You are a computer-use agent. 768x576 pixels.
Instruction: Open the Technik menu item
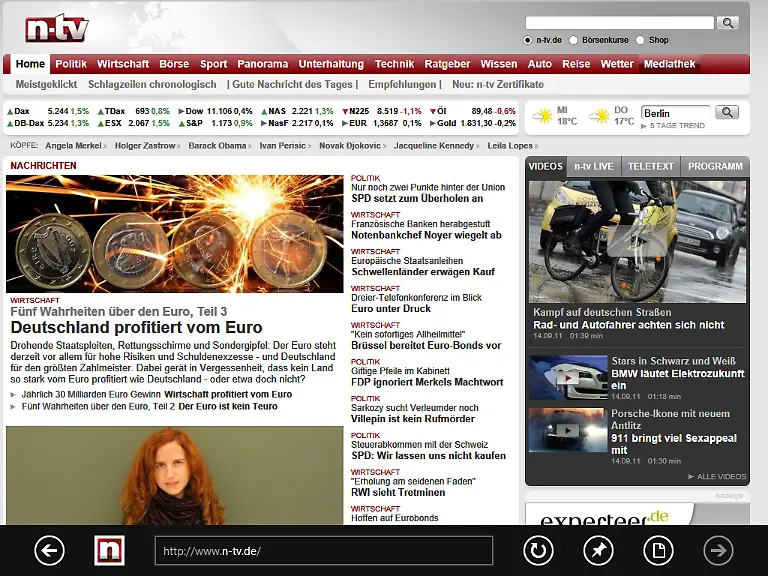pyautogui.click(x=395, y=64)
